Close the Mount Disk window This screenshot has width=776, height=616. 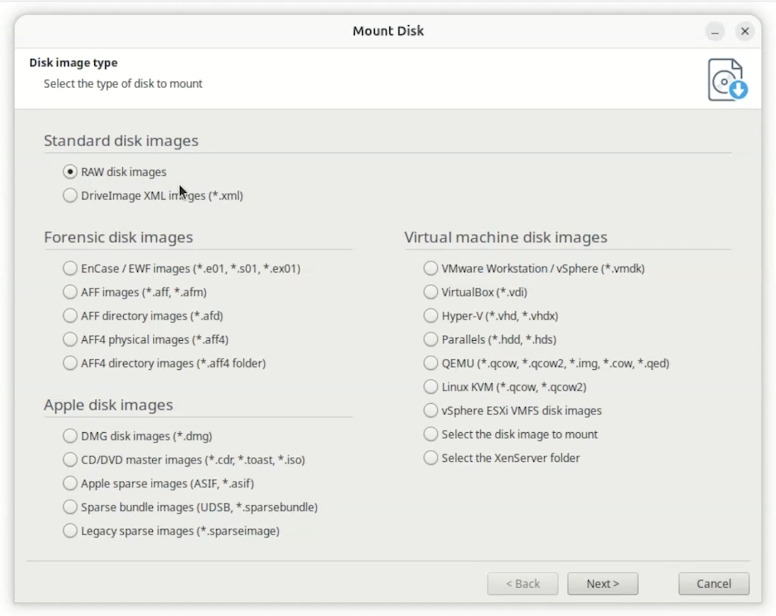pyautogui.click(x=744, y=31)
